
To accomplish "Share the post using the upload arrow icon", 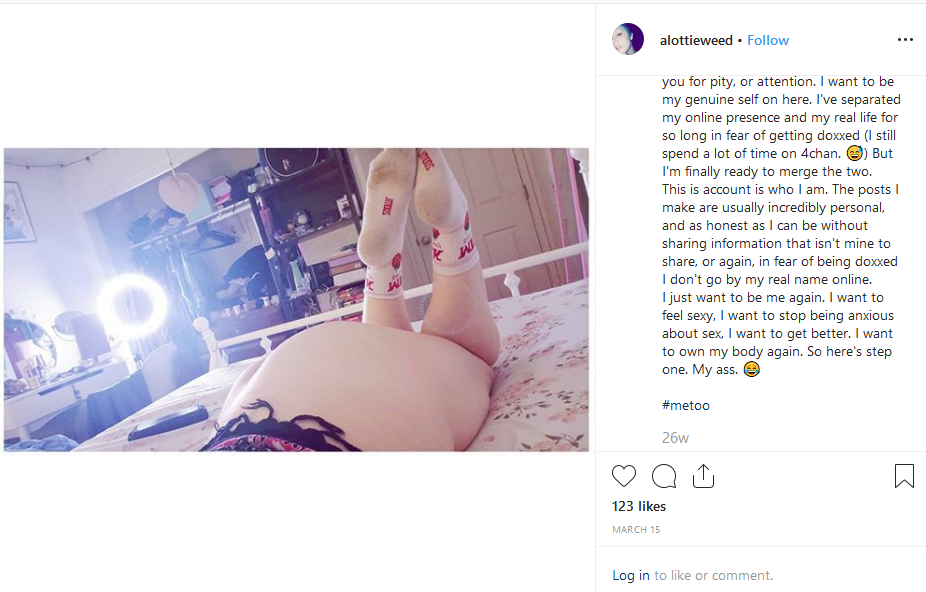I will click(703, 476).
